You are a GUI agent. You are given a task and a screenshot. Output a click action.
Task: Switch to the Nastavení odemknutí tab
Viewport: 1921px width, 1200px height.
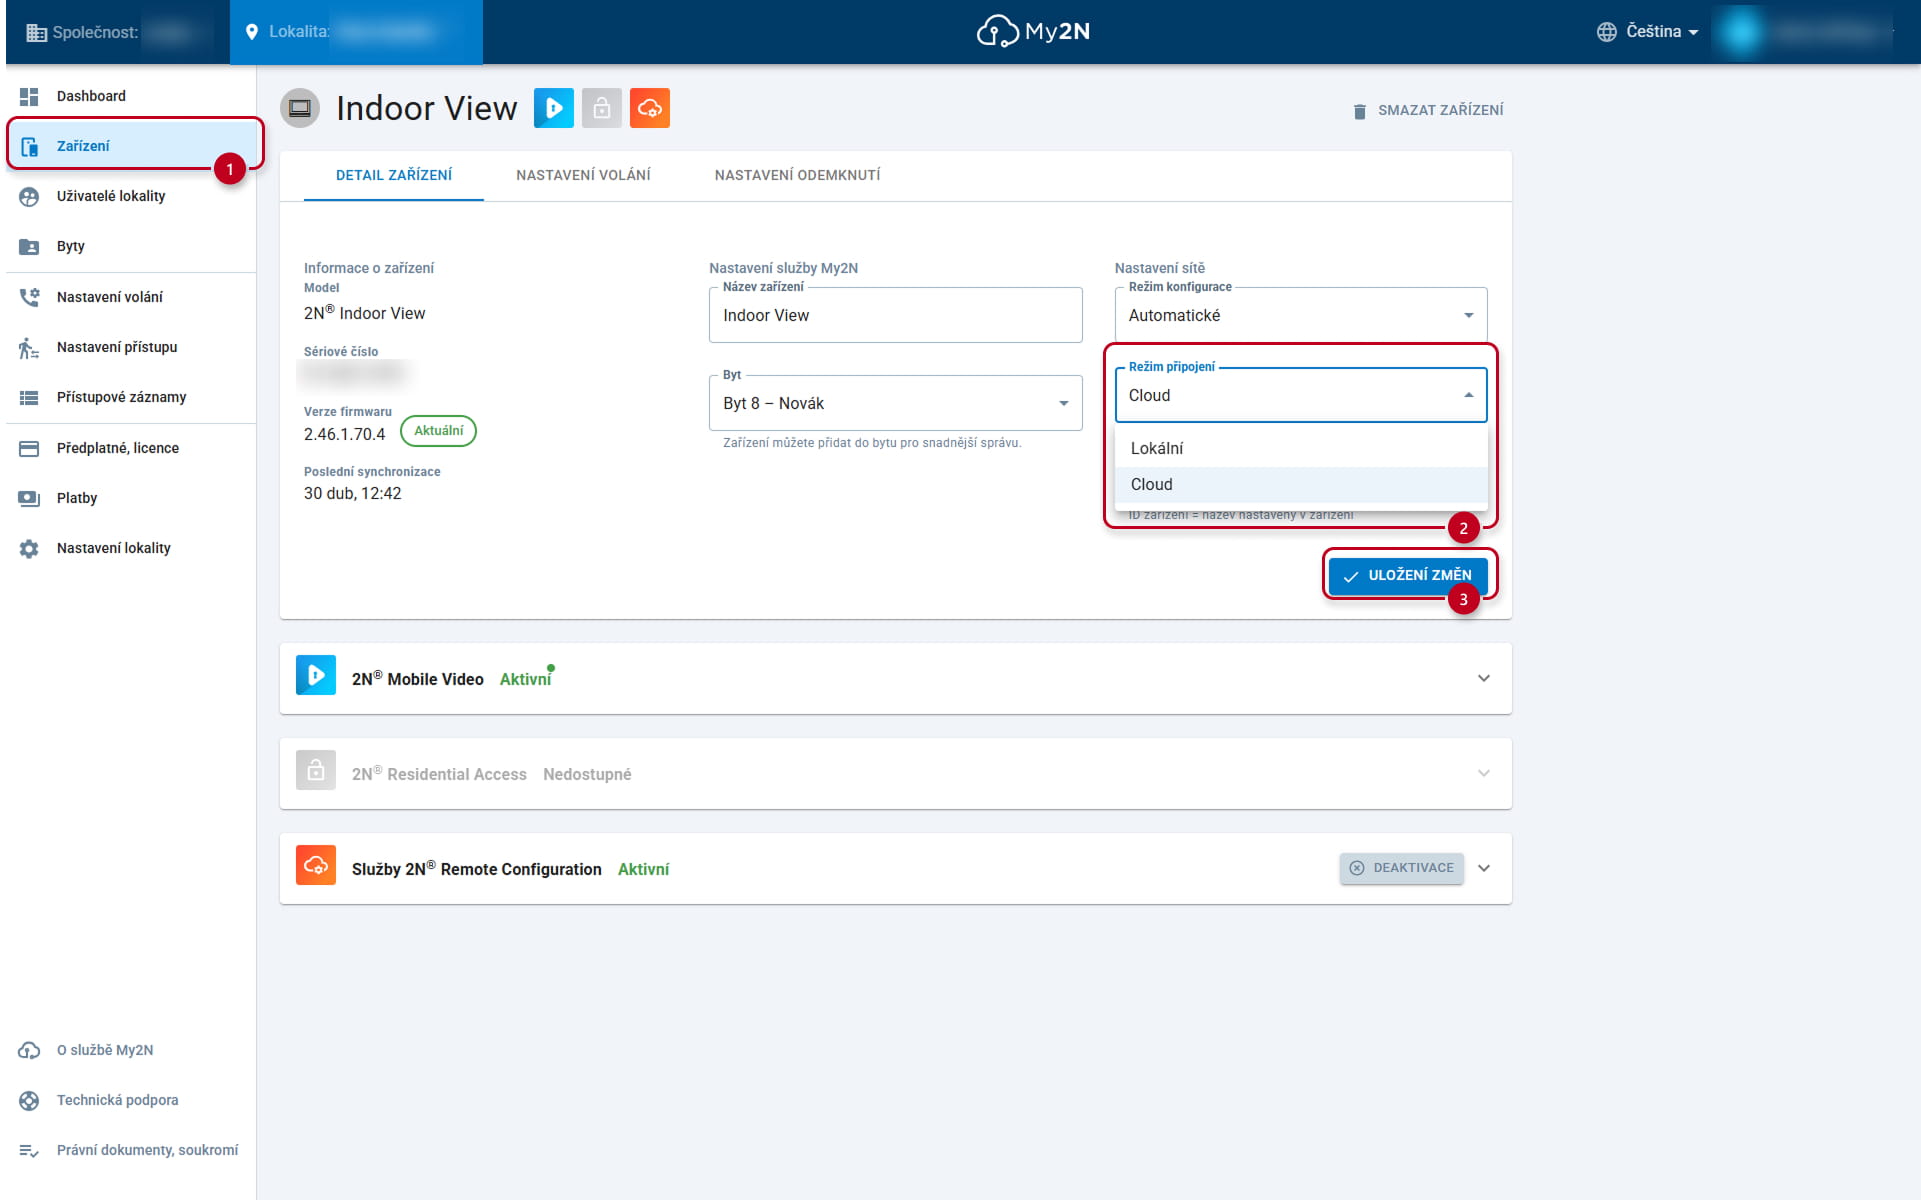click(797, 175)
